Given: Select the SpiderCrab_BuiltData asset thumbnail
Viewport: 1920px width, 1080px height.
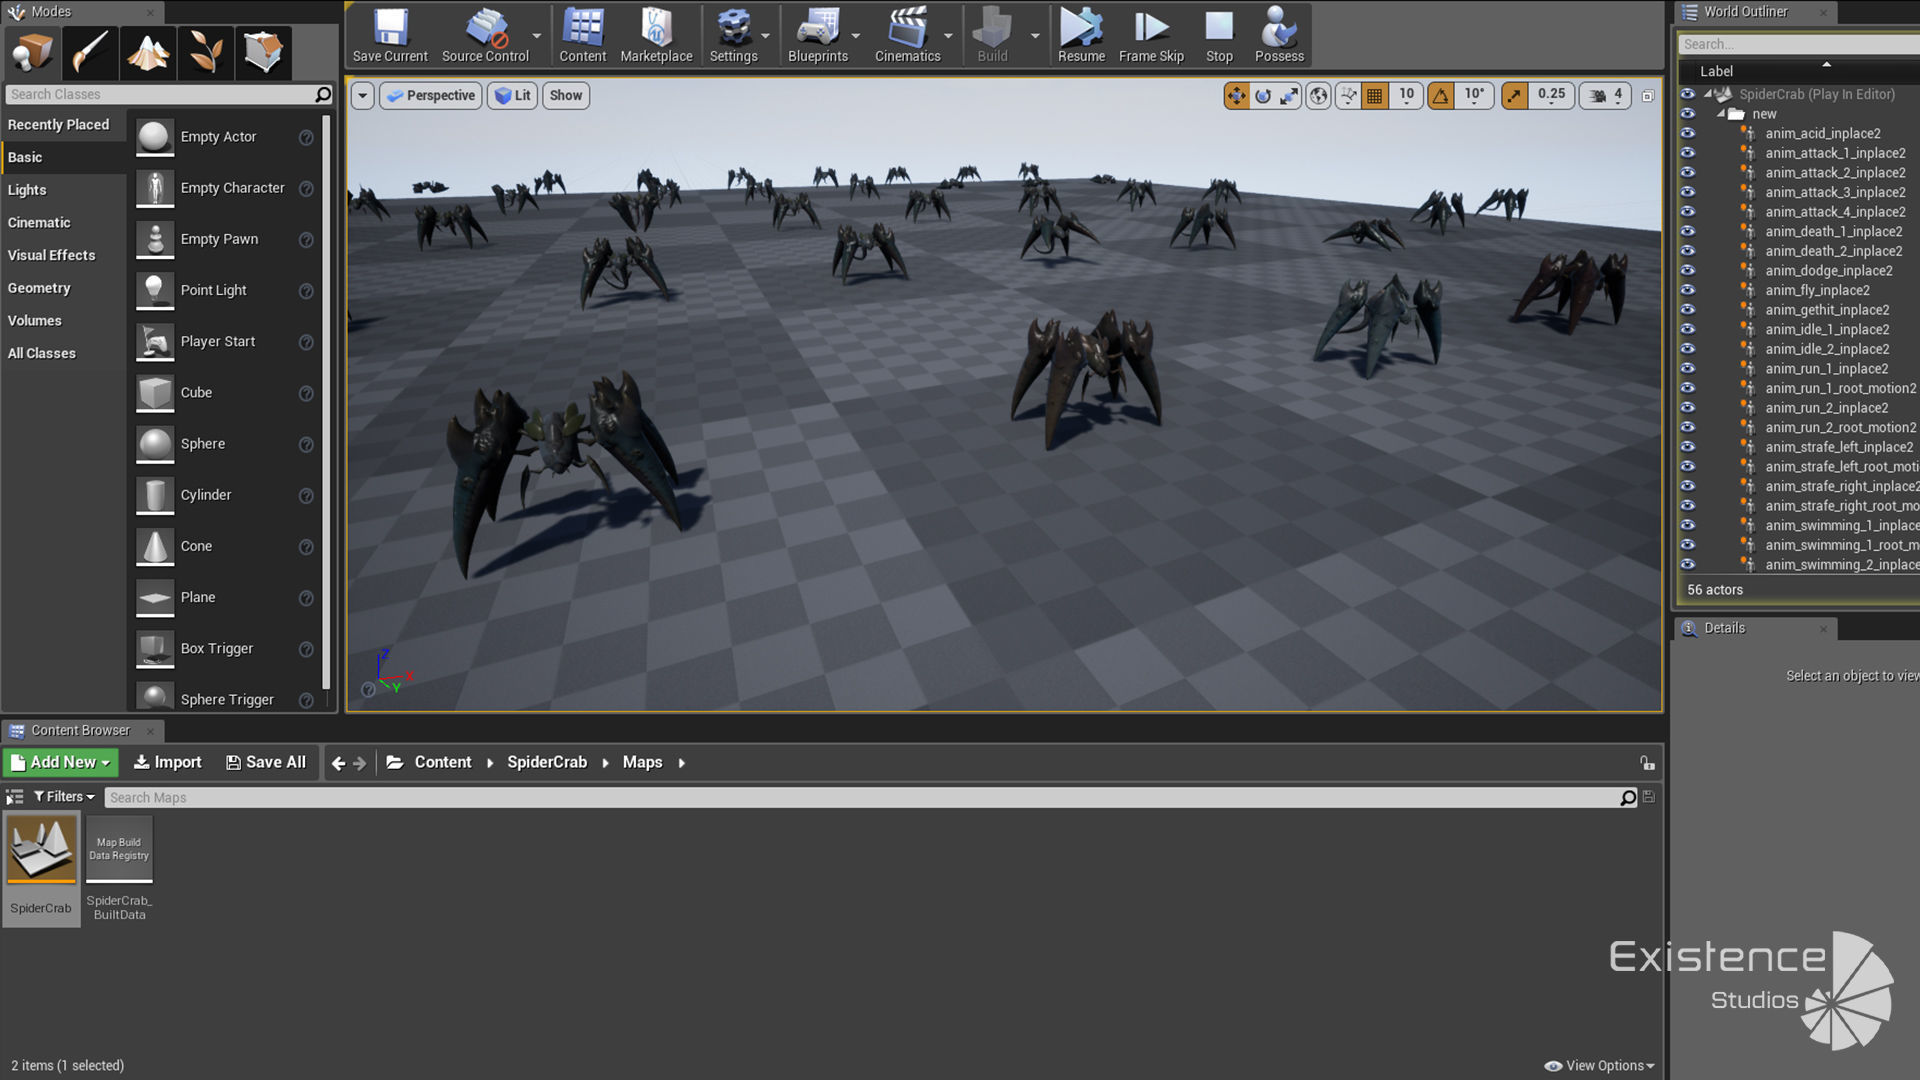Looking at the screenshot, I should click(x=119, y=849).
